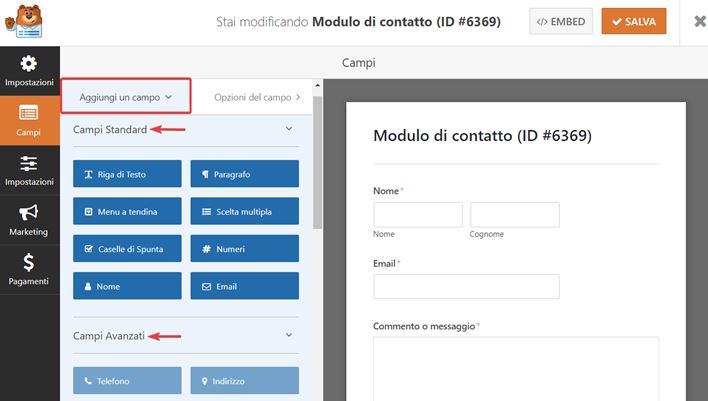Click the header form name text

406,22
